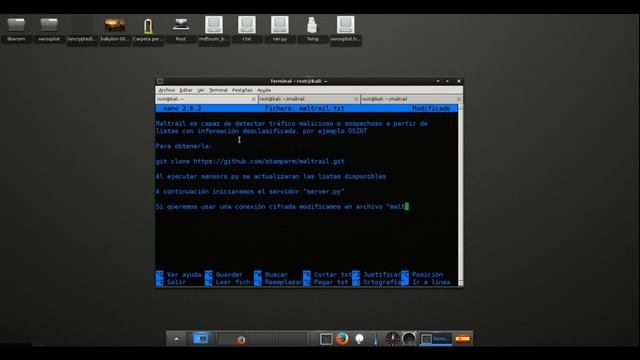640x360 pixels.
Task: Open the babylon image thumbnail on desktop
Action: point(115,30)
